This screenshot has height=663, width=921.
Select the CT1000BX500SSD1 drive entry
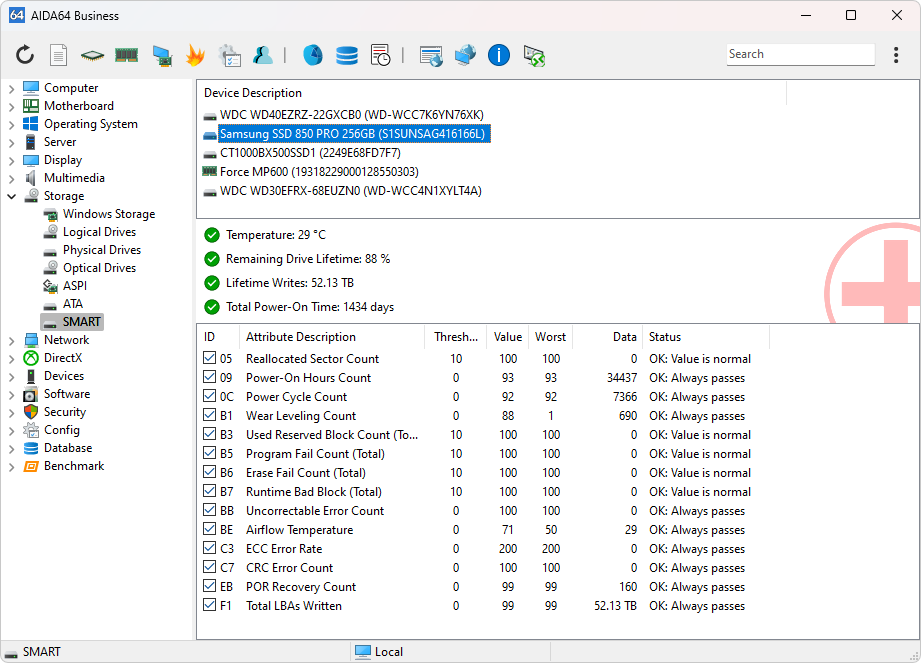[x=309, y=153]
